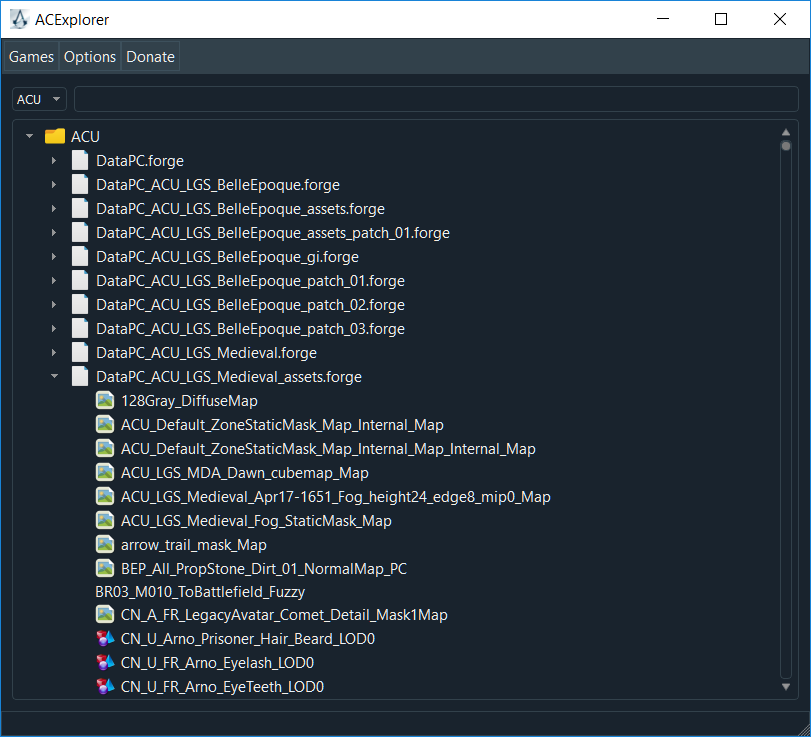Click the ACExplorer logo in title bar
The width and height of the screenshot is (811, 737).
pyautogui.click(x=20, y=19)
